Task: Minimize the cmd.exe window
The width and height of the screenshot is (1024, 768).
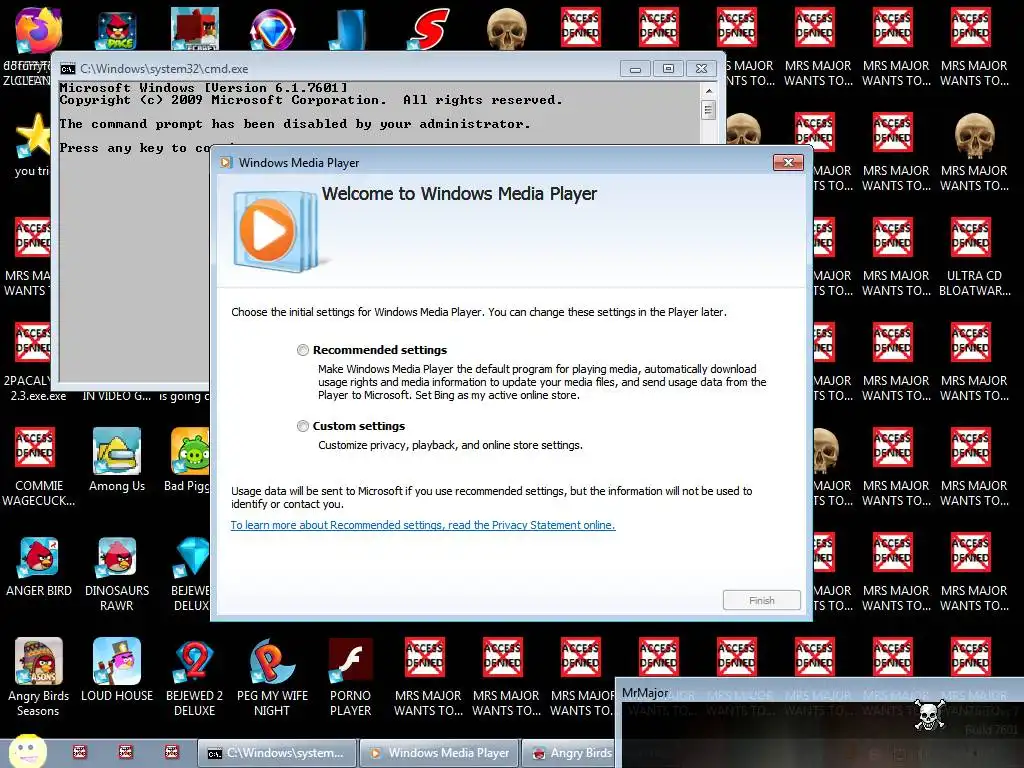Action: point(635,69)
